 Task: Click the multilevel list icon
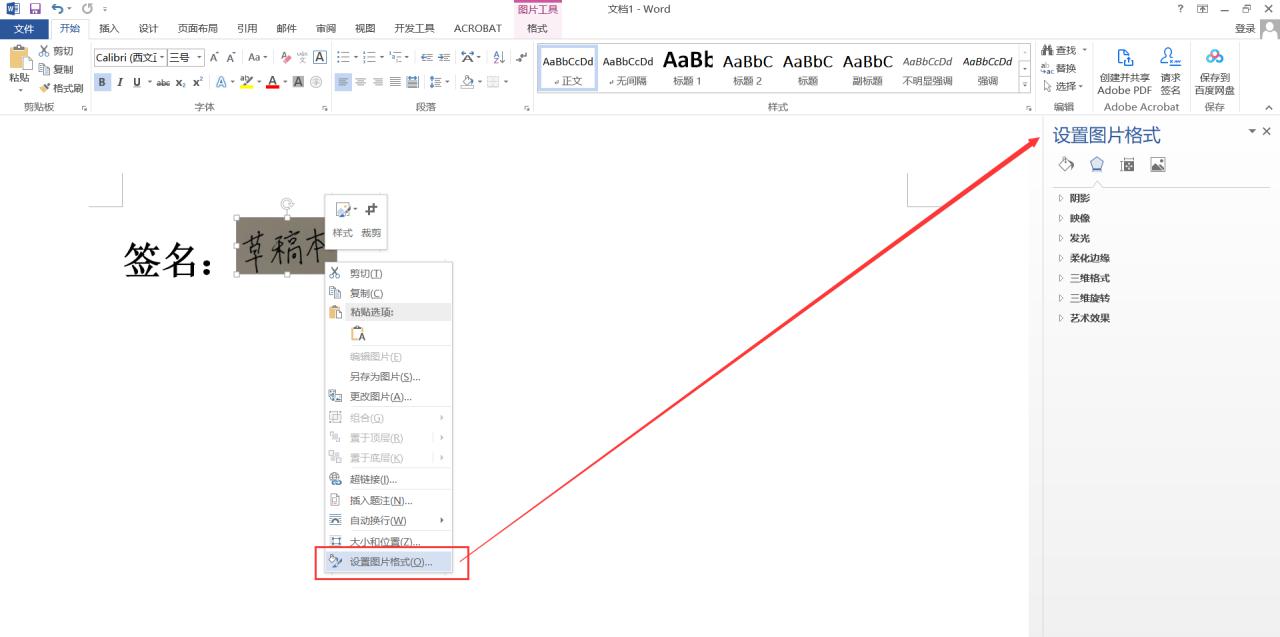[x=396, y=57]
